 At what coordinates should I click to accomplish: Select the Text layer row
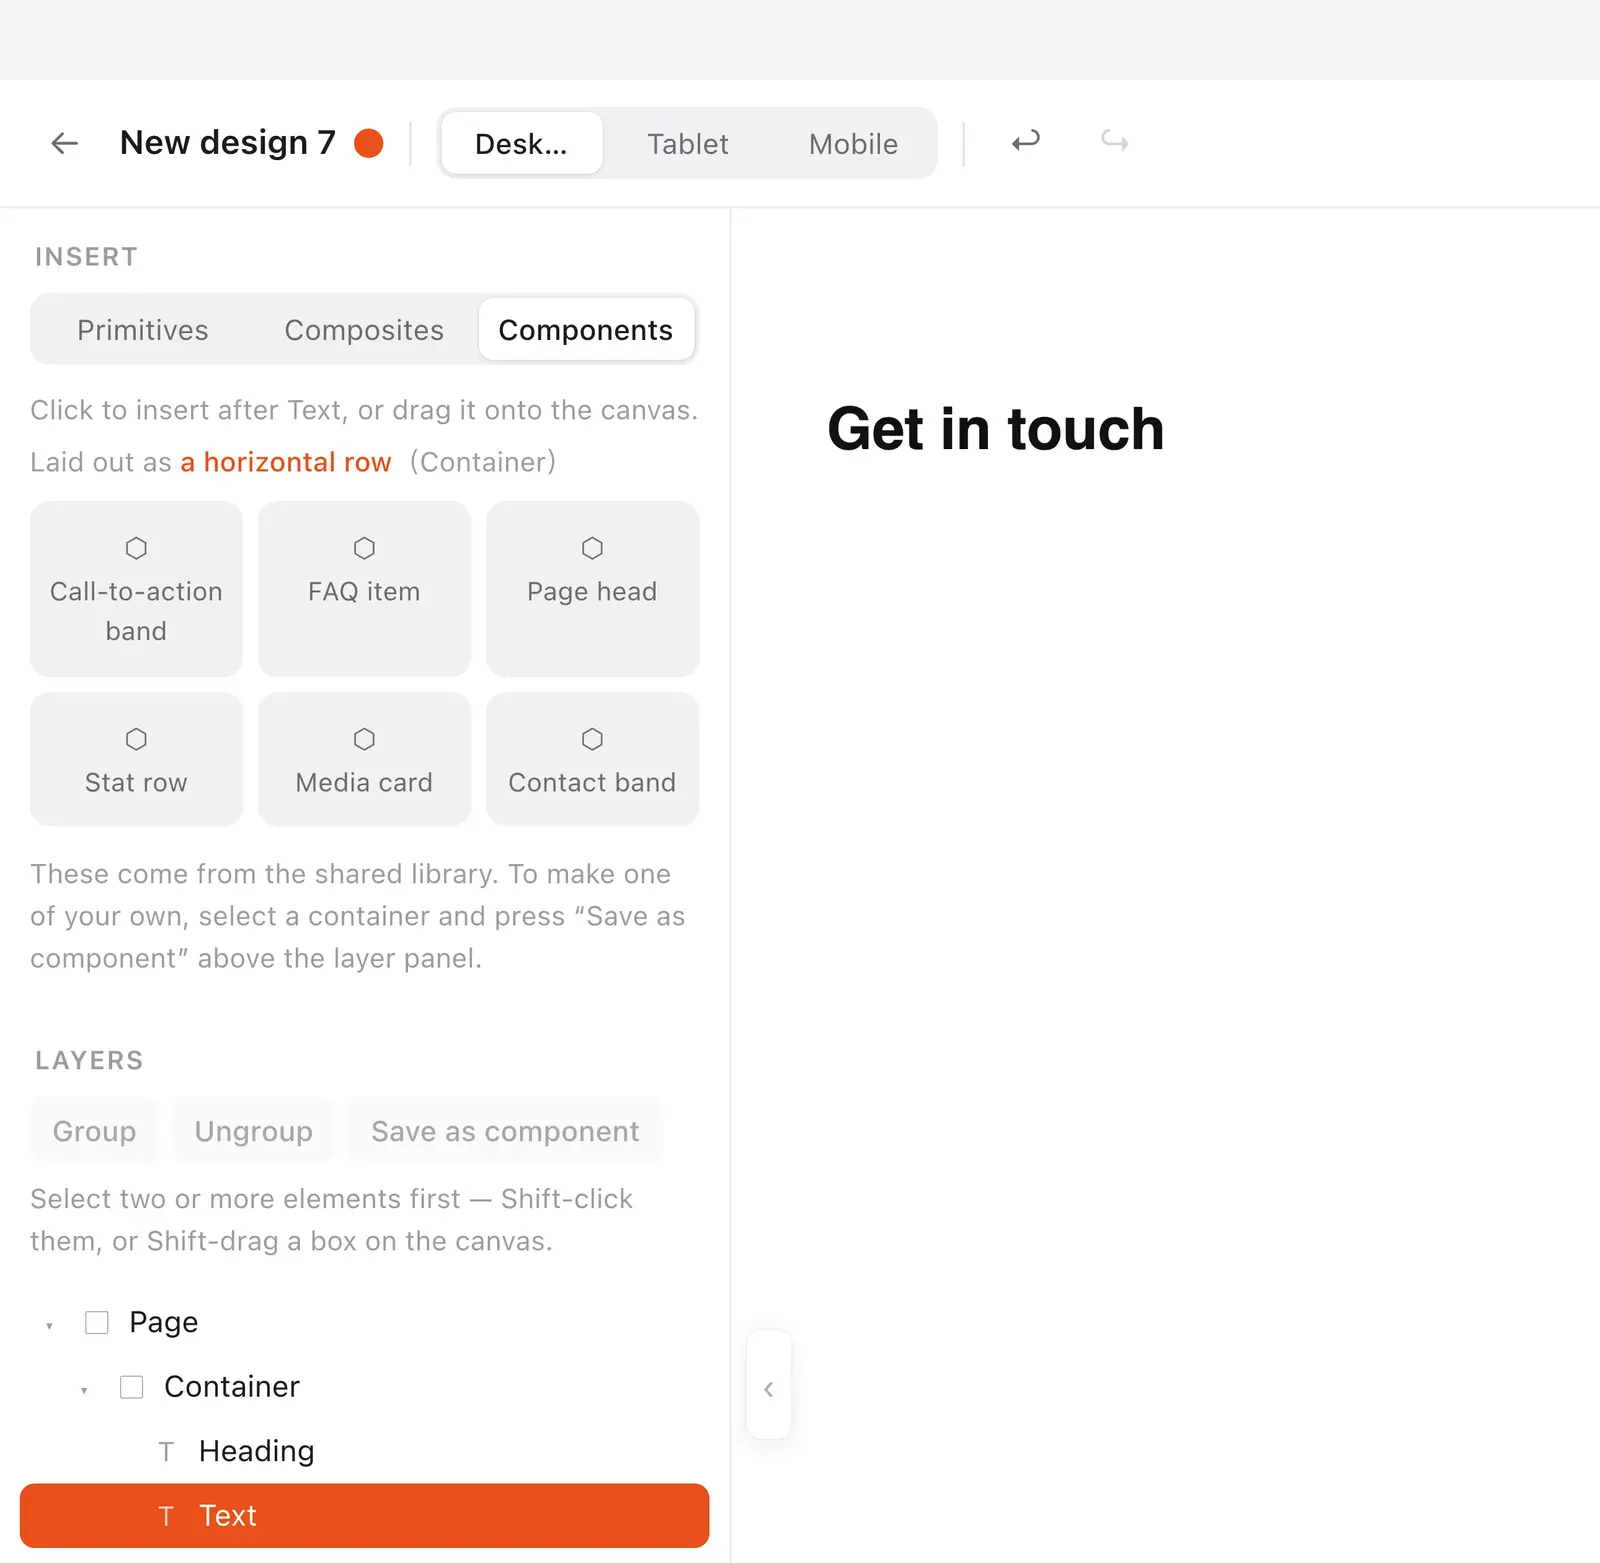[x=364, y=1516]
